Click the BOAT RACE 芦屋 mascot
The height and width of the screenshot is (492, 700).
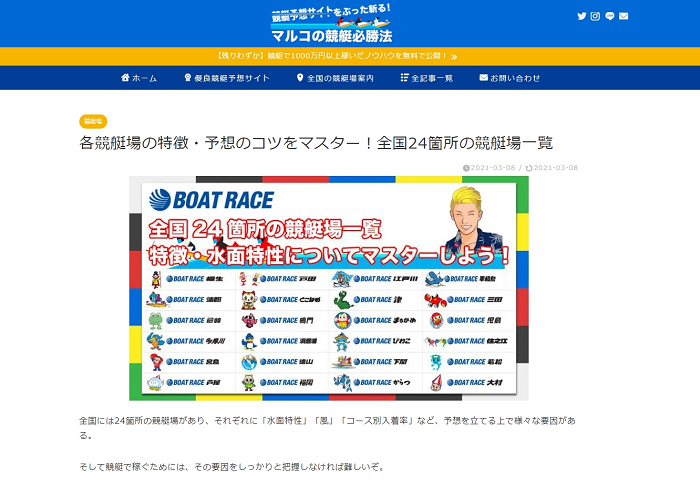[x=155, y=383]
